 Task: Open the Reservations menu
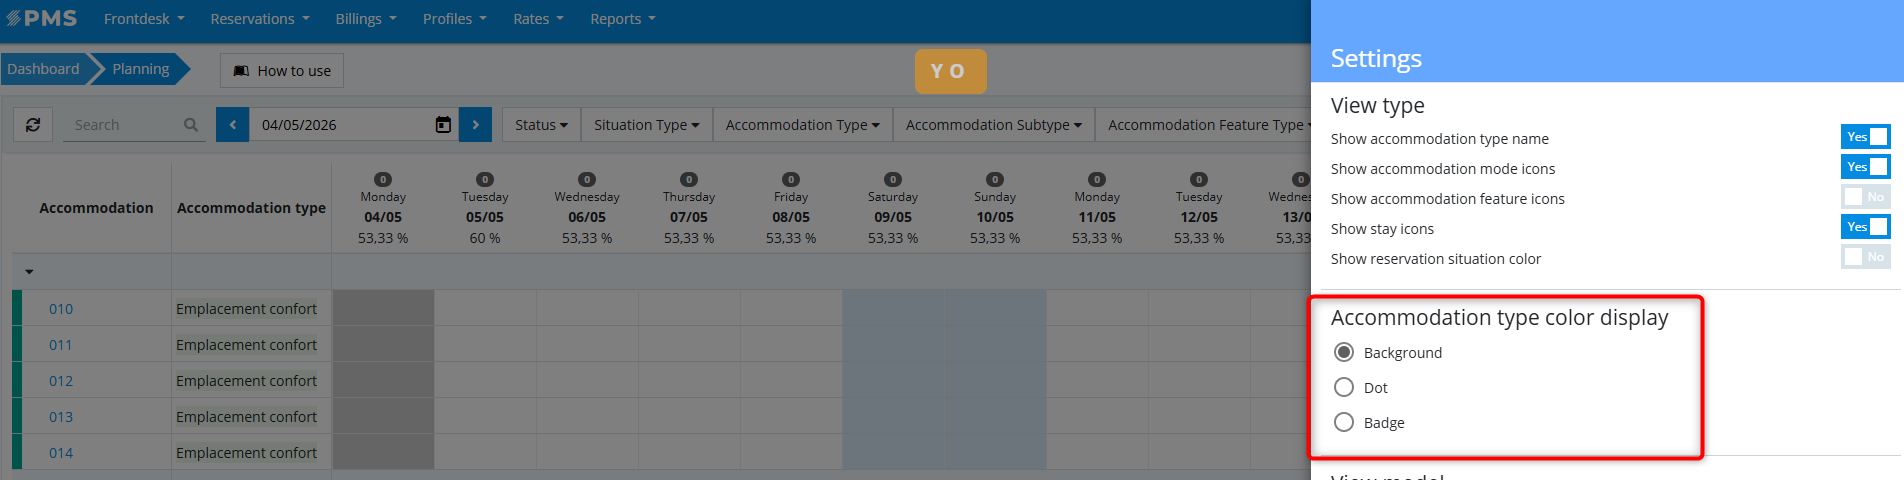point(260,19)
